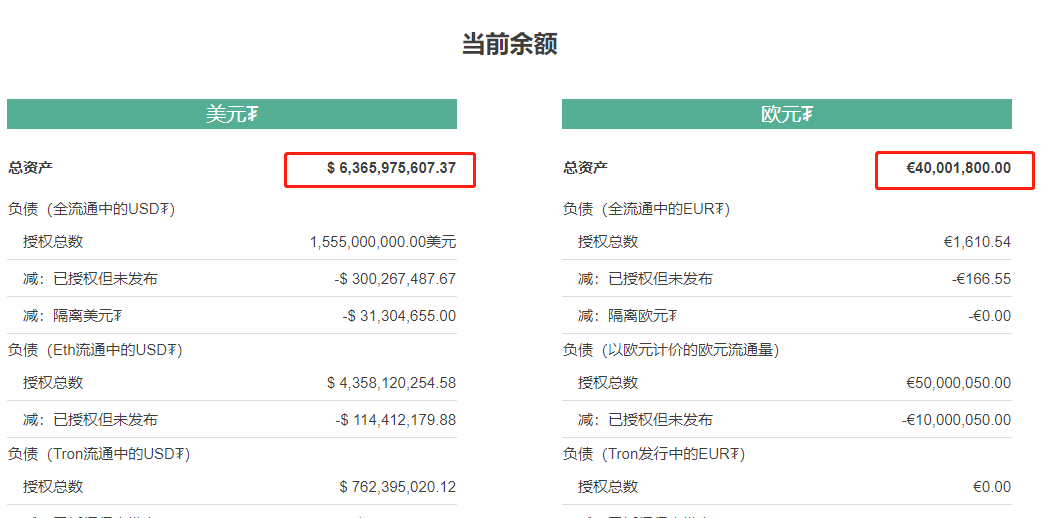This screenshot has width=1047, height=518.
Task: Click 授权总数 label beside 1,555,000,000.00美元
Action: 53,242
